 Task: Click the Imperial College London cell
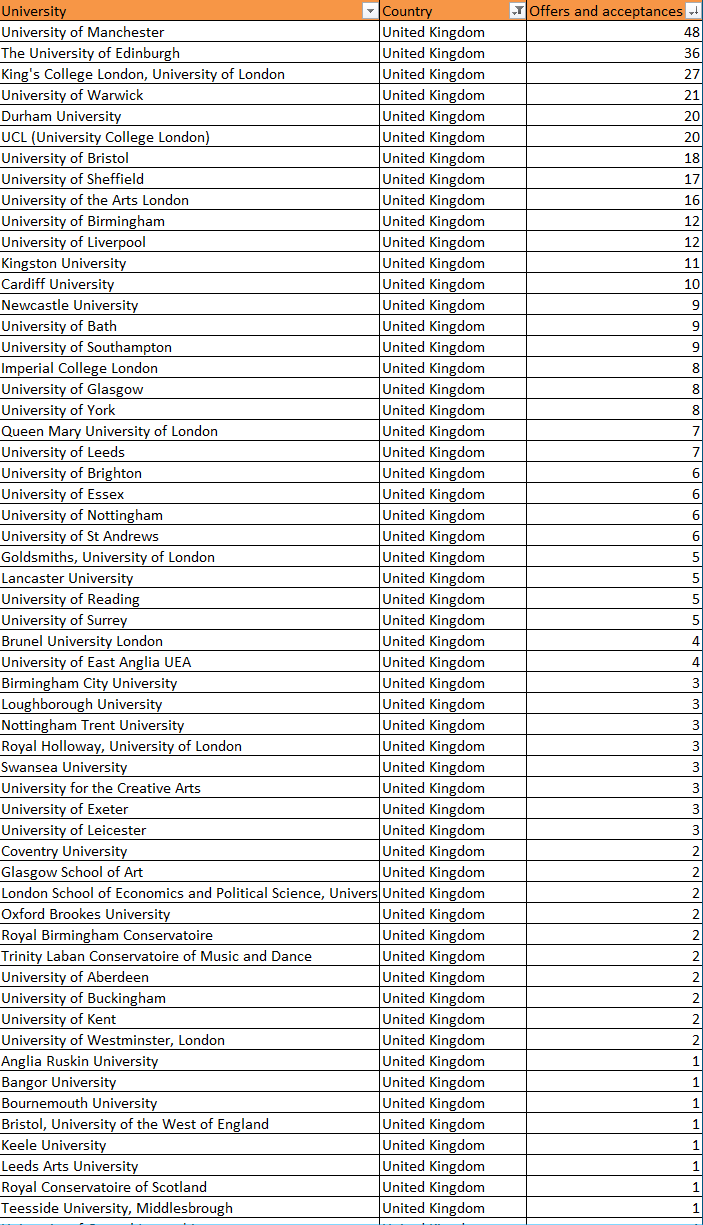(190, 368)
